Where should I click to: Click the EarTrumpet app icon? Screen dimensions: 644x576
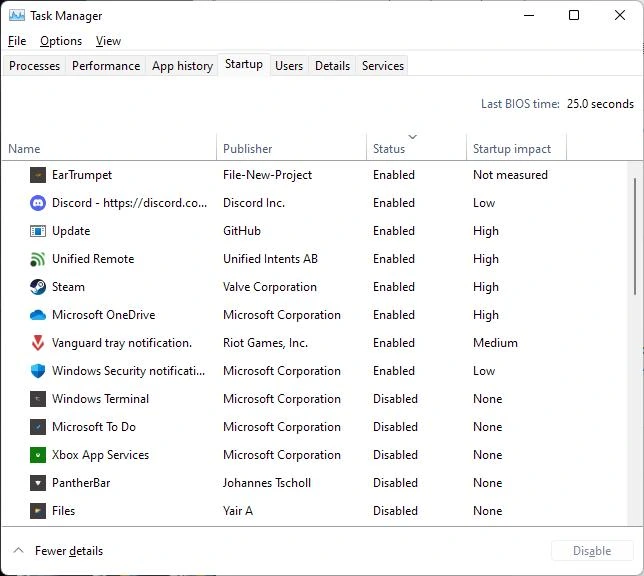click(38, 175)
